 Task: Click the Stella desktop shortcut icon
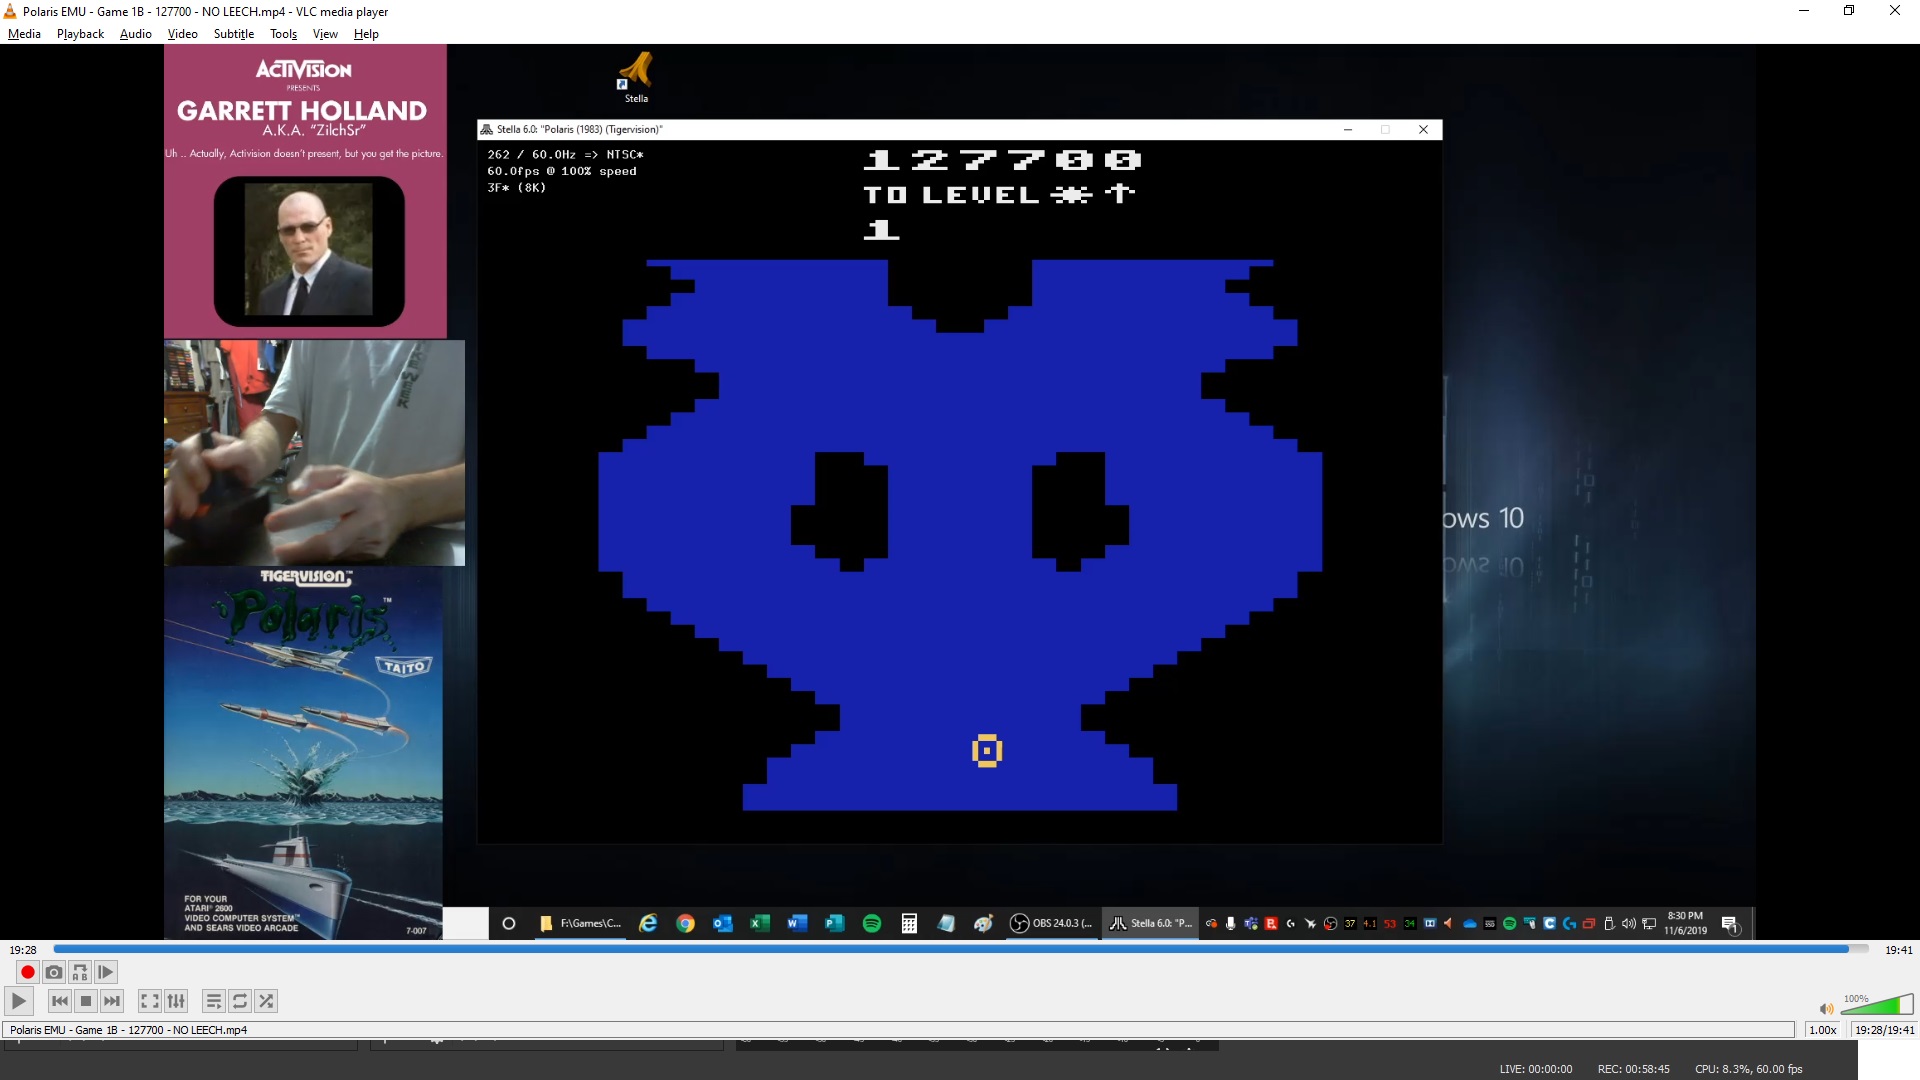click(x=636, y=77)
